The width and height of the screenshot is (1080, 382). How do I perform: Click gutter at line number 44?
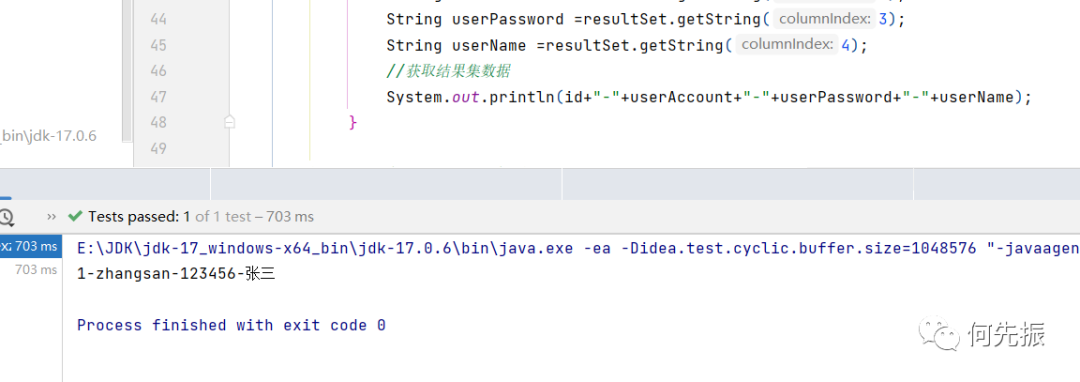(158, 19)
